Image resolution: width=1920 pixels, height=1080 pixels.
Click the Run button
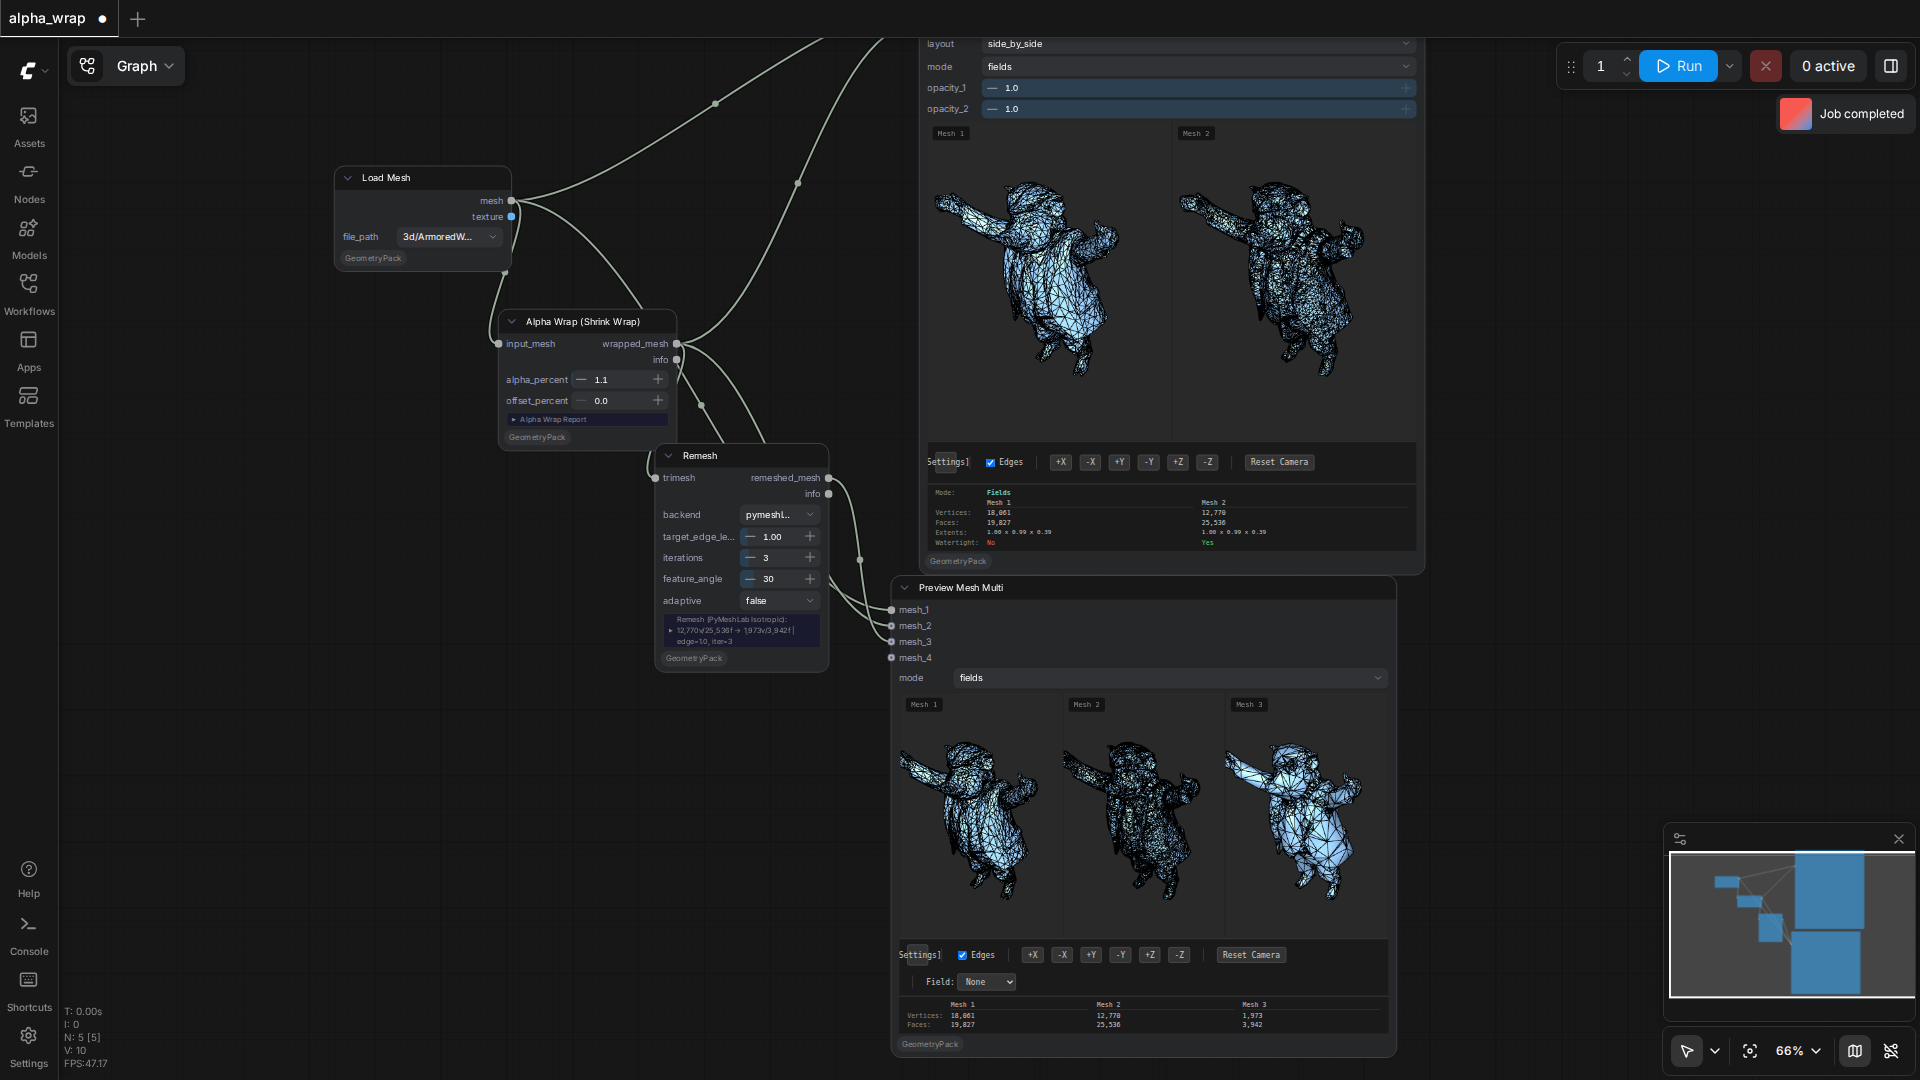tap(1678, 66)
